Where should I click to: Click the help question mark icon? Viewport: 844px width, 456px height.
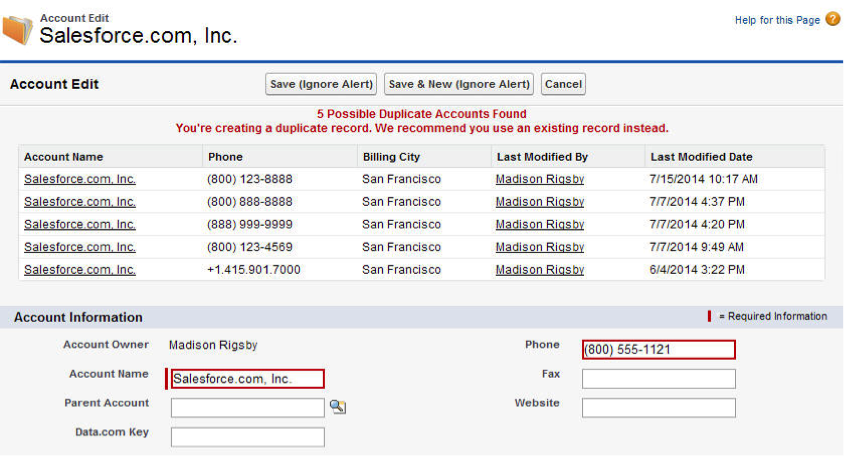(x=832, y=19)
